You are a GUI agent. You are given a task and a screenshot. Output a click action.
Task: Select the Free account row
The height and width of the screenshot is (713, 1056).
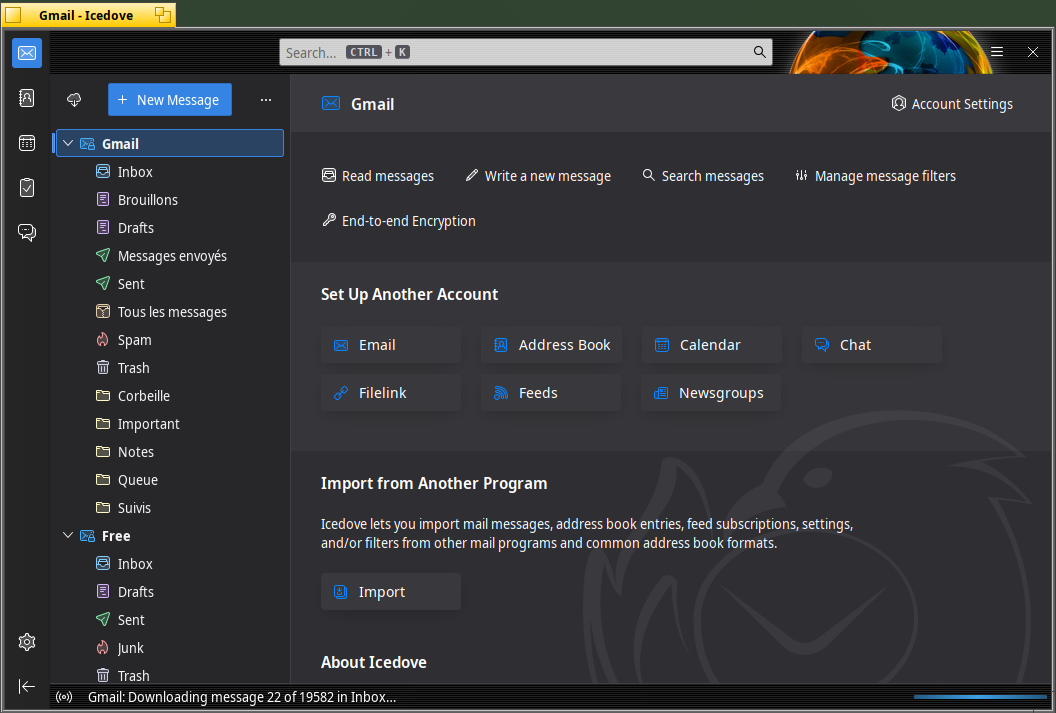pyautogui.click(x=170, y=536)
